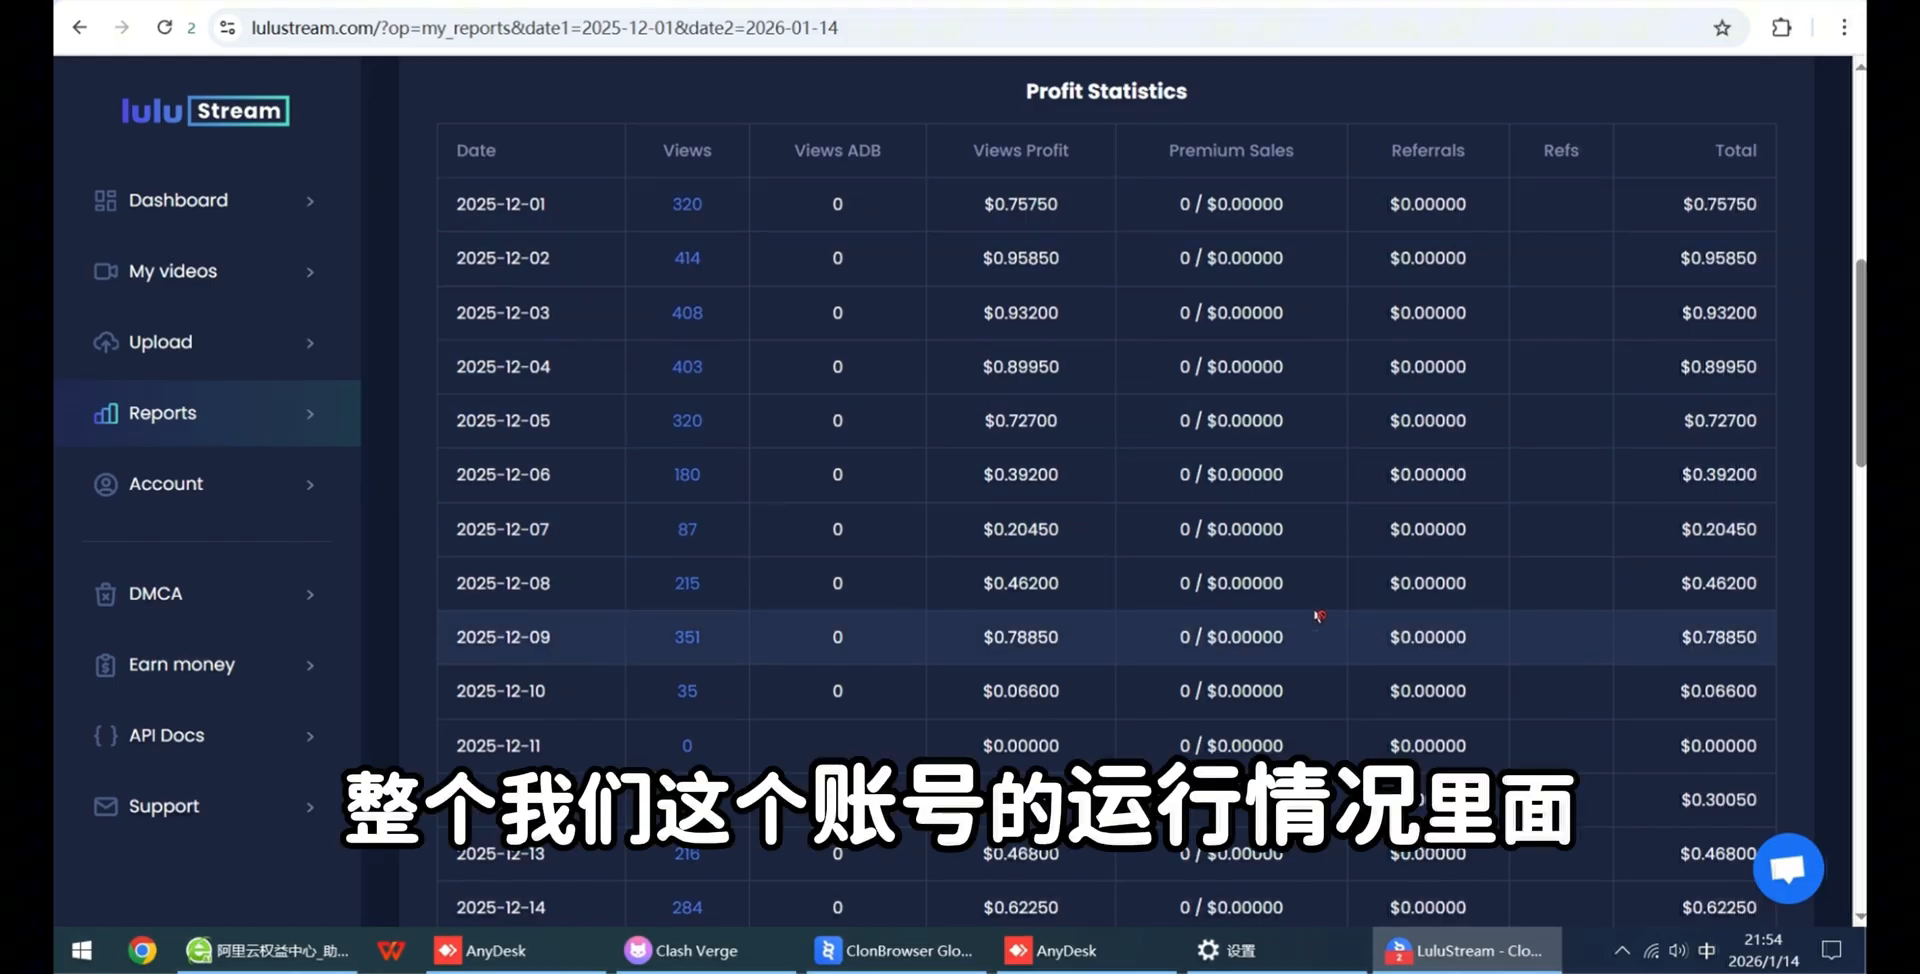Go forward in browser history
The height and width of the screenshot is (974, 1920).
(121, 27)
